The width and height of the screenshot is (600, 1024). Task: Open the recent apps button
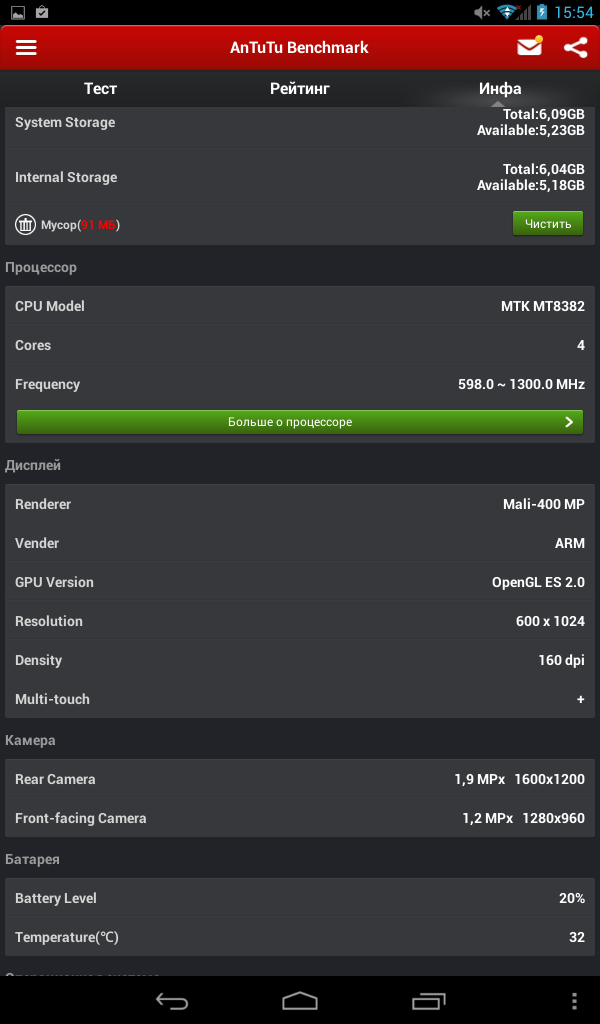point(428,1000)
